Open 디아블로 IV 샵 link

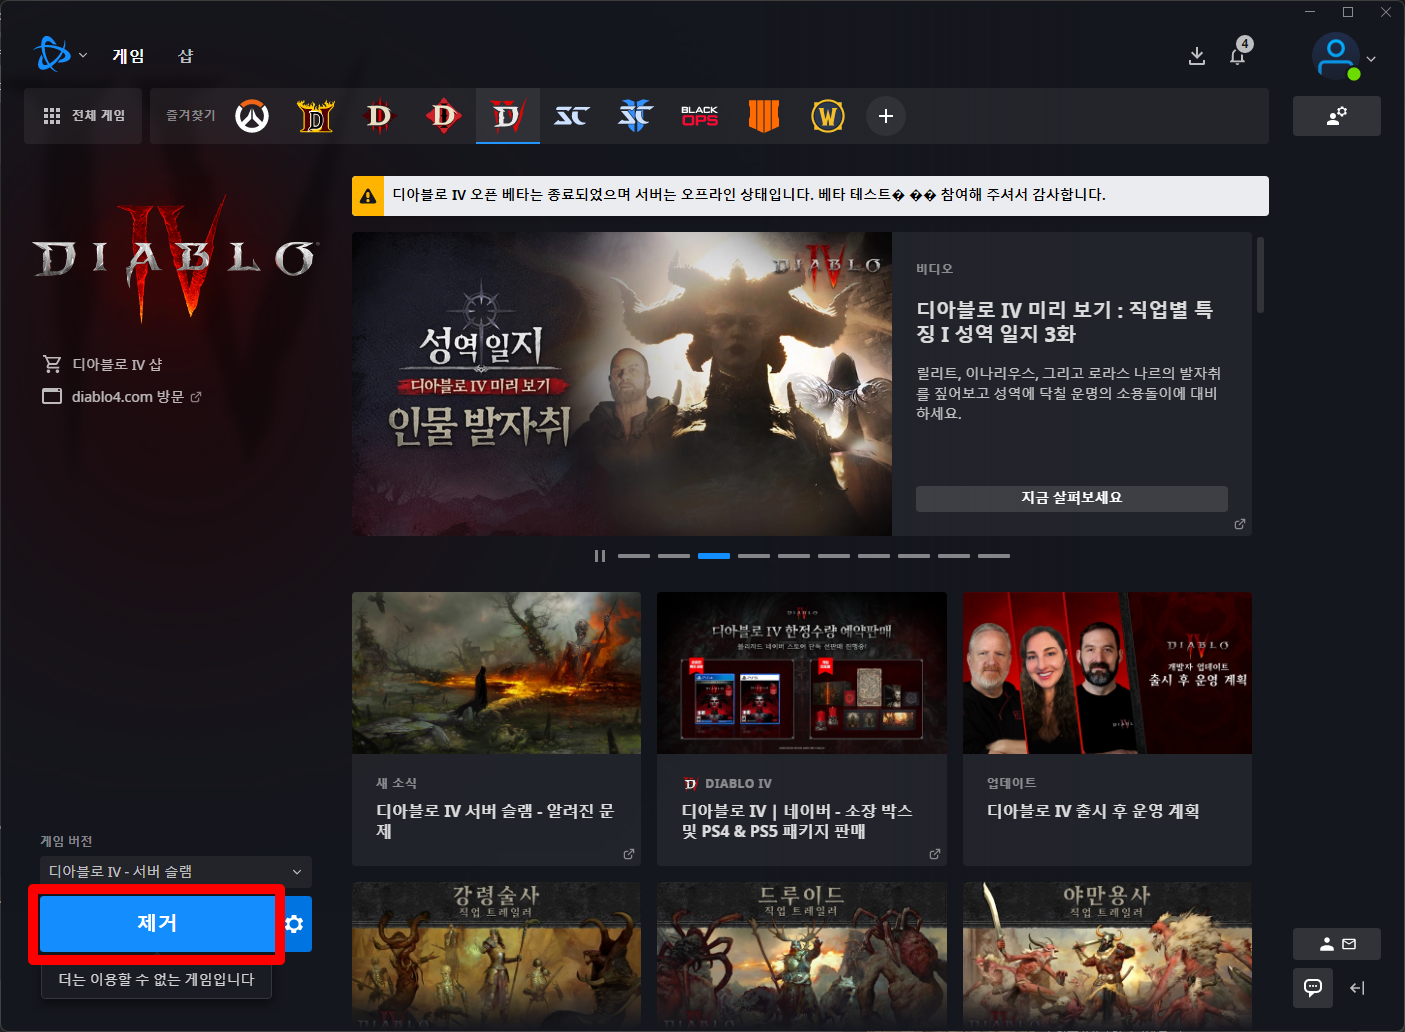102,364
